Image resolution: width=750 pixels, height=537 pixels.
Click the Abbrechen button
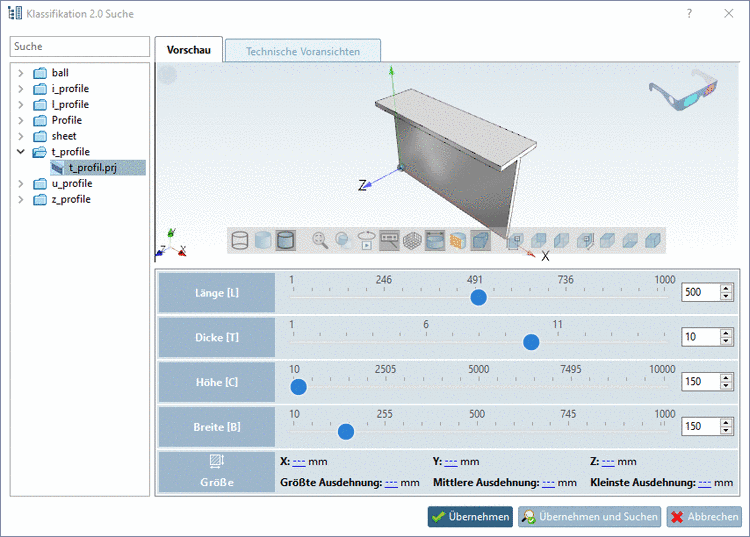(x=704, y=517)
